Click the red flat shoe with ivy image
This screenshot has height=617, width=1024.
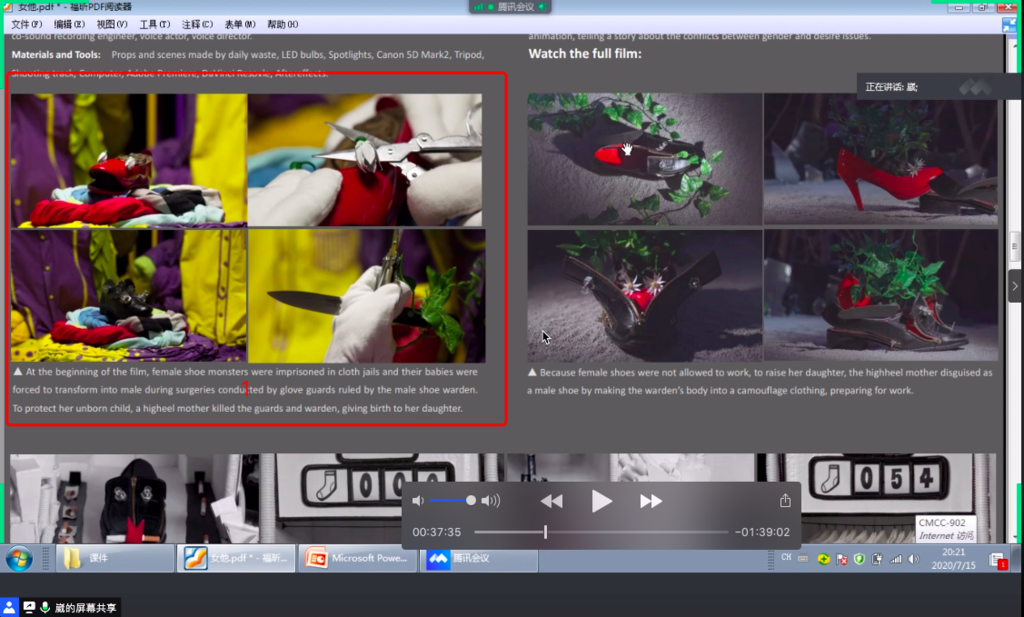click(x=645, y=159)
